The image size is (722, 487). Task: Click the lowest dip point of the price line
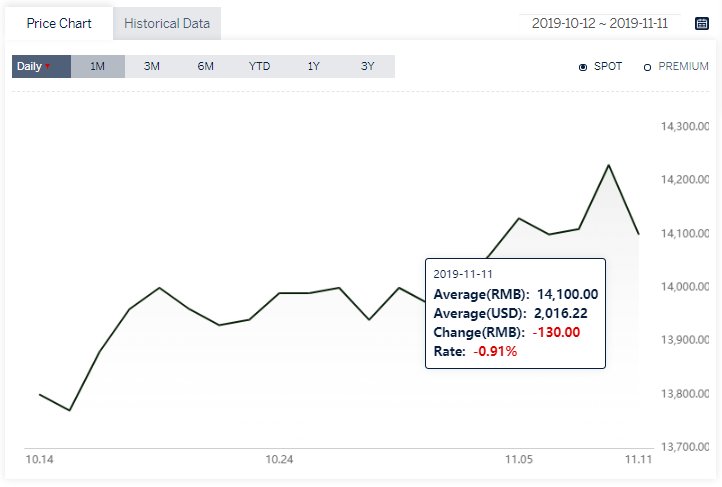70,410
